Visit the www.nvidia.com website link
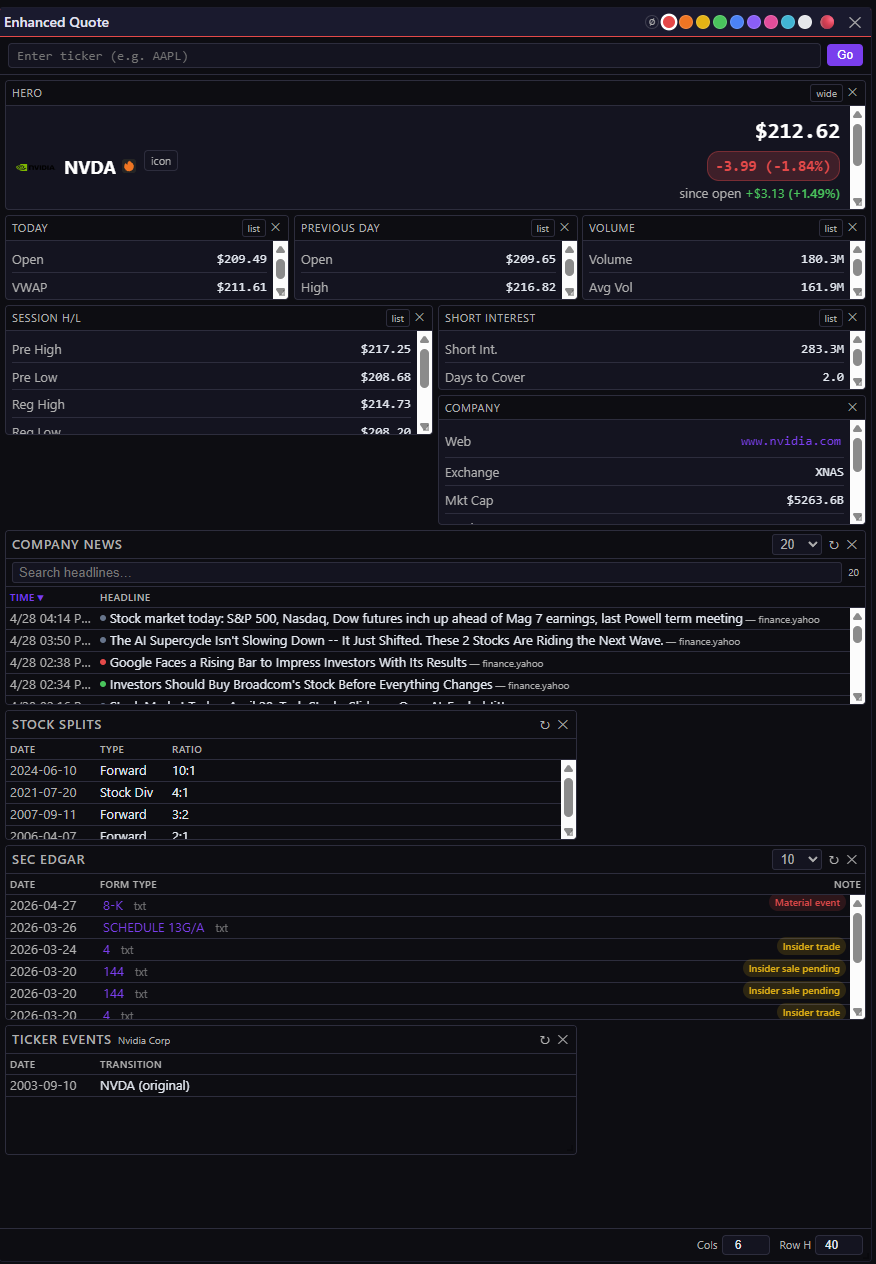The width and height of the screenshot is (876, 1264). [790, 441]
